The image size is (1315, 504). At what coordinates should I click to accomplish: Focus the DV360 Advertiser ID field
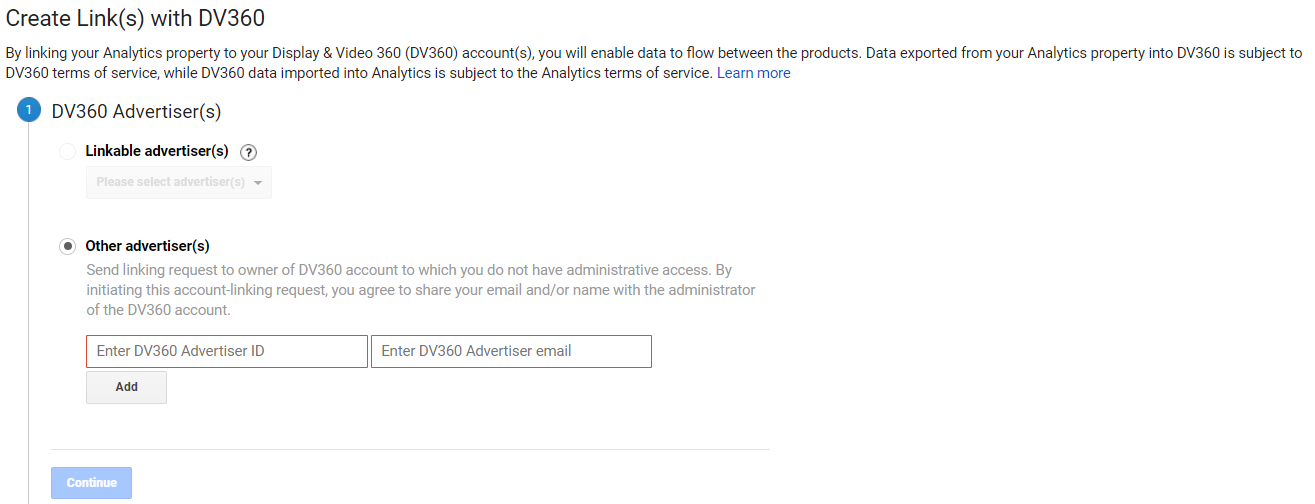pos(227,351)
